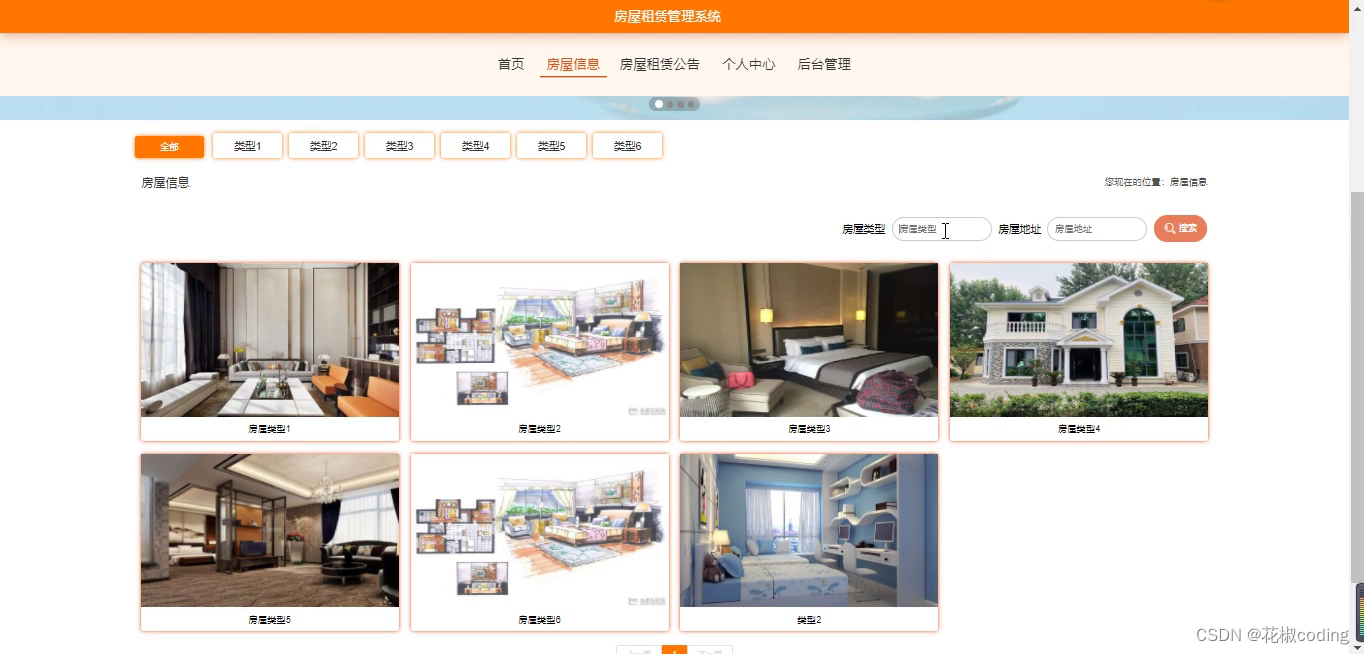Viewport: 1364px width, 654px height.
Task: Click the blue bedroom 类型2 listing
Action: pyautogui.click(x=808, y=531)
